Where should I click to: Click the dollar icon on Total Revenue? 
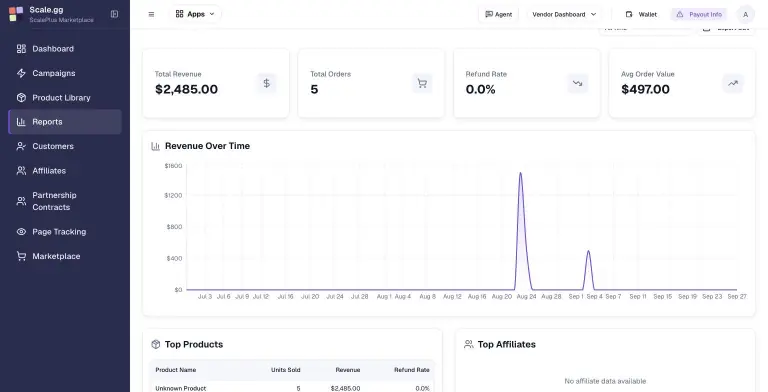[x=266, y=83]
